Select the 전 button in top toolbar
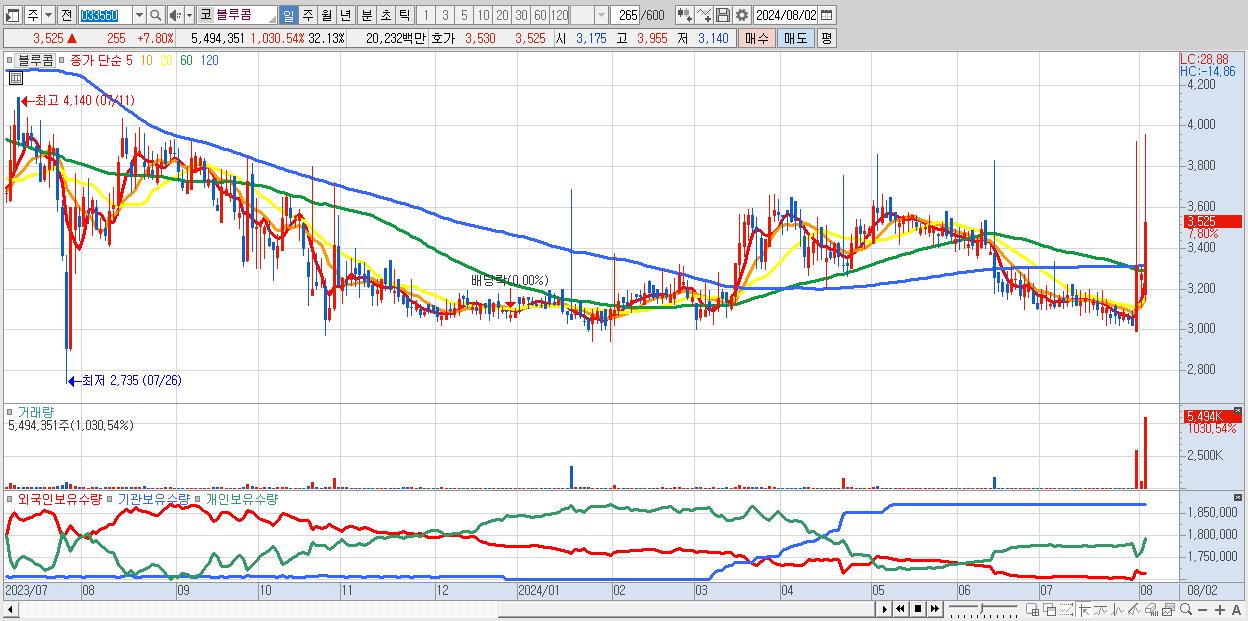1248x621 pixels. click(66, 15)
